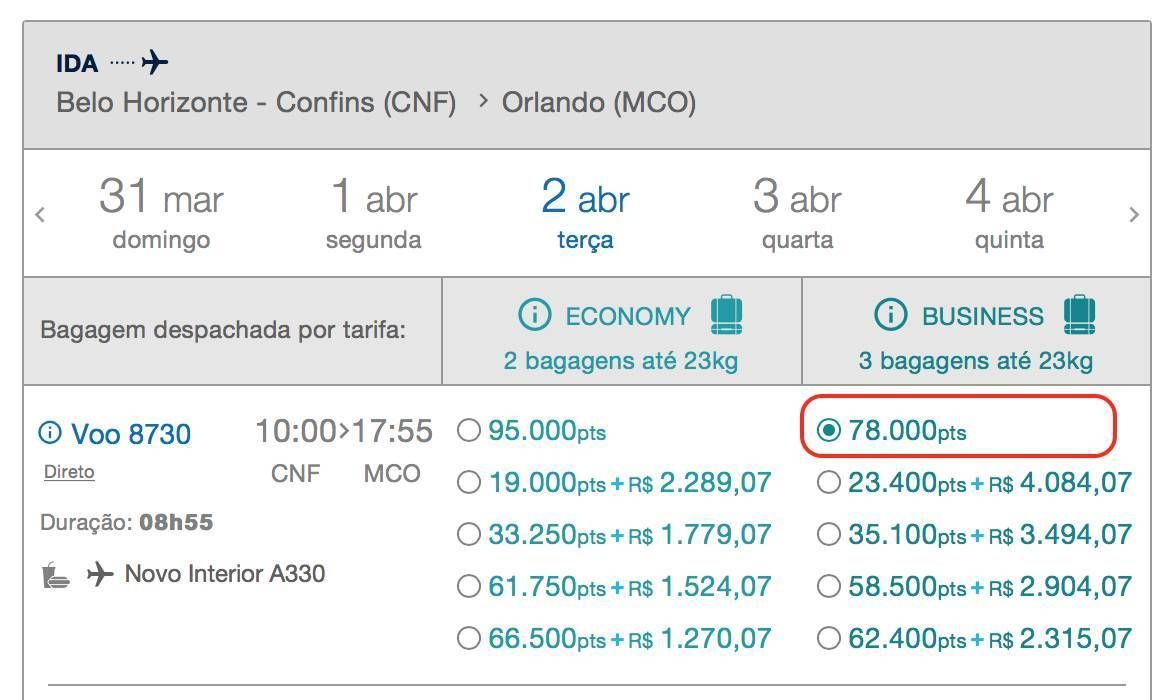Click the Economy luggage icon
The image size is (1176, 700).
click(x=727, y=315)
